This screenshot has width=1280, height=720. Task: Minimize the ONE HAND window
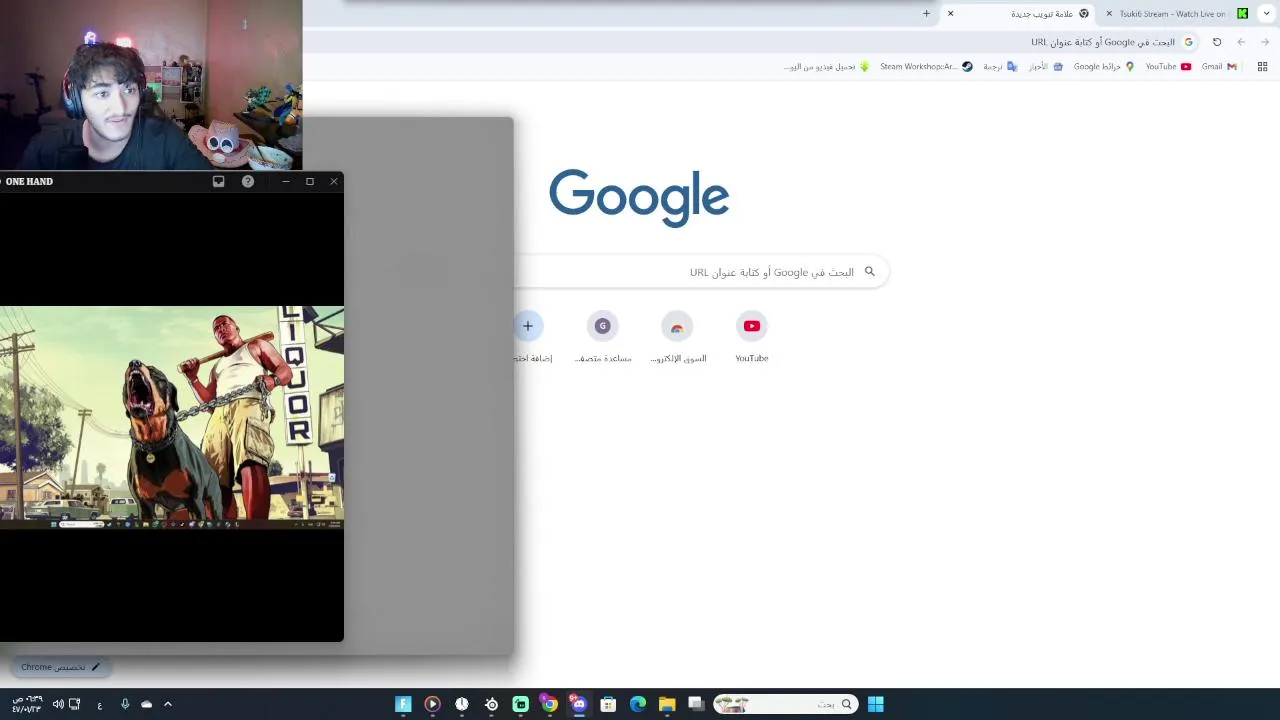pos(286,181)
